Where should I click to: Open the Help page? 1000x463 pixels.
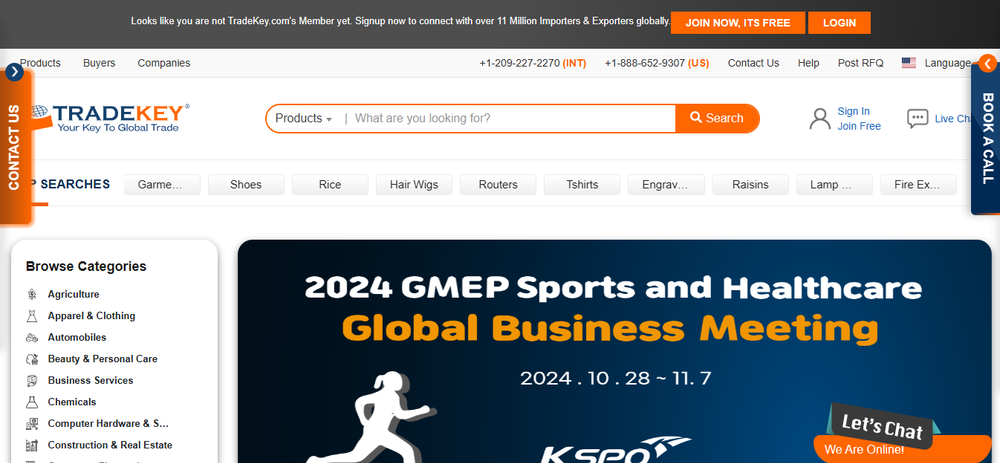click(x=808, y=63)
